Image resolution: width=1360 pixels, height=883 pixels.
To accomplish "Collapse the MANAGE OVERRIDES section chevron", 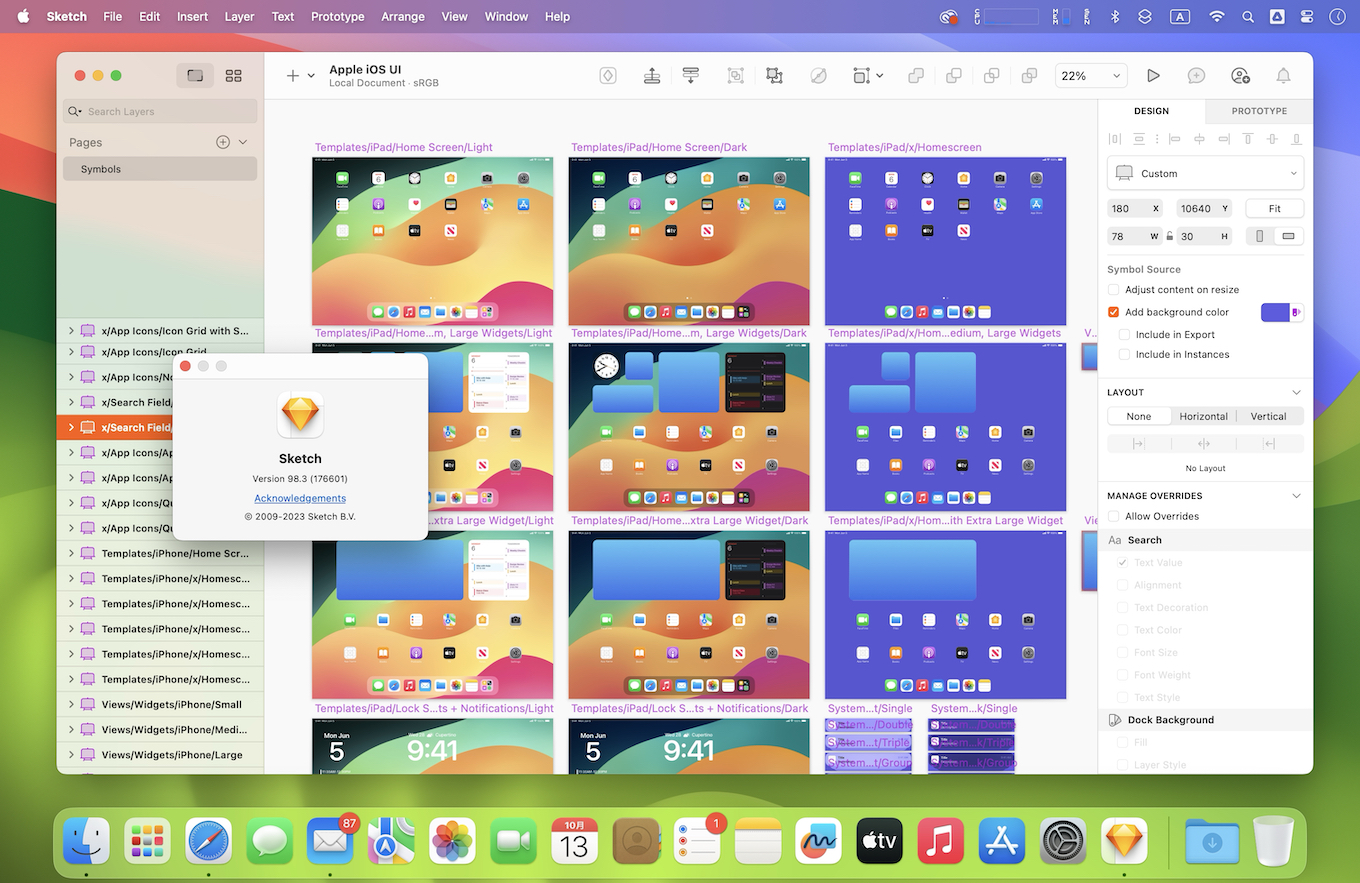I will coord(1296,496).
